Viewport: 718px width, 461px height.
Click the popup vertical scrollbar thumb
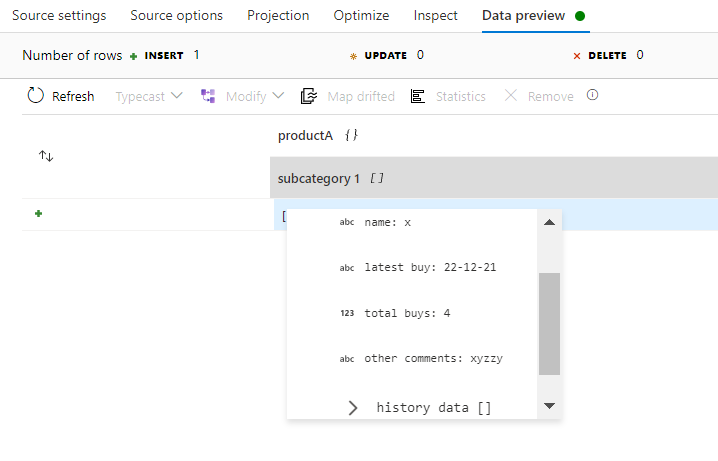click(x=549, y=324)
